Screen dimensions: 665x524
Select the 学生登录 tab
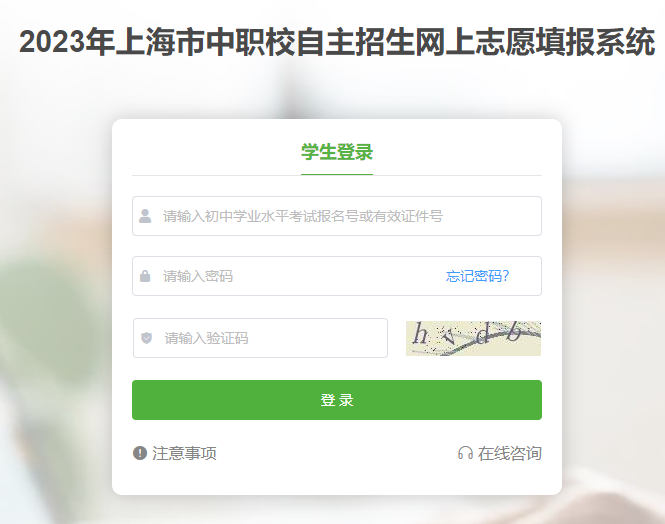tap(337, 152)
